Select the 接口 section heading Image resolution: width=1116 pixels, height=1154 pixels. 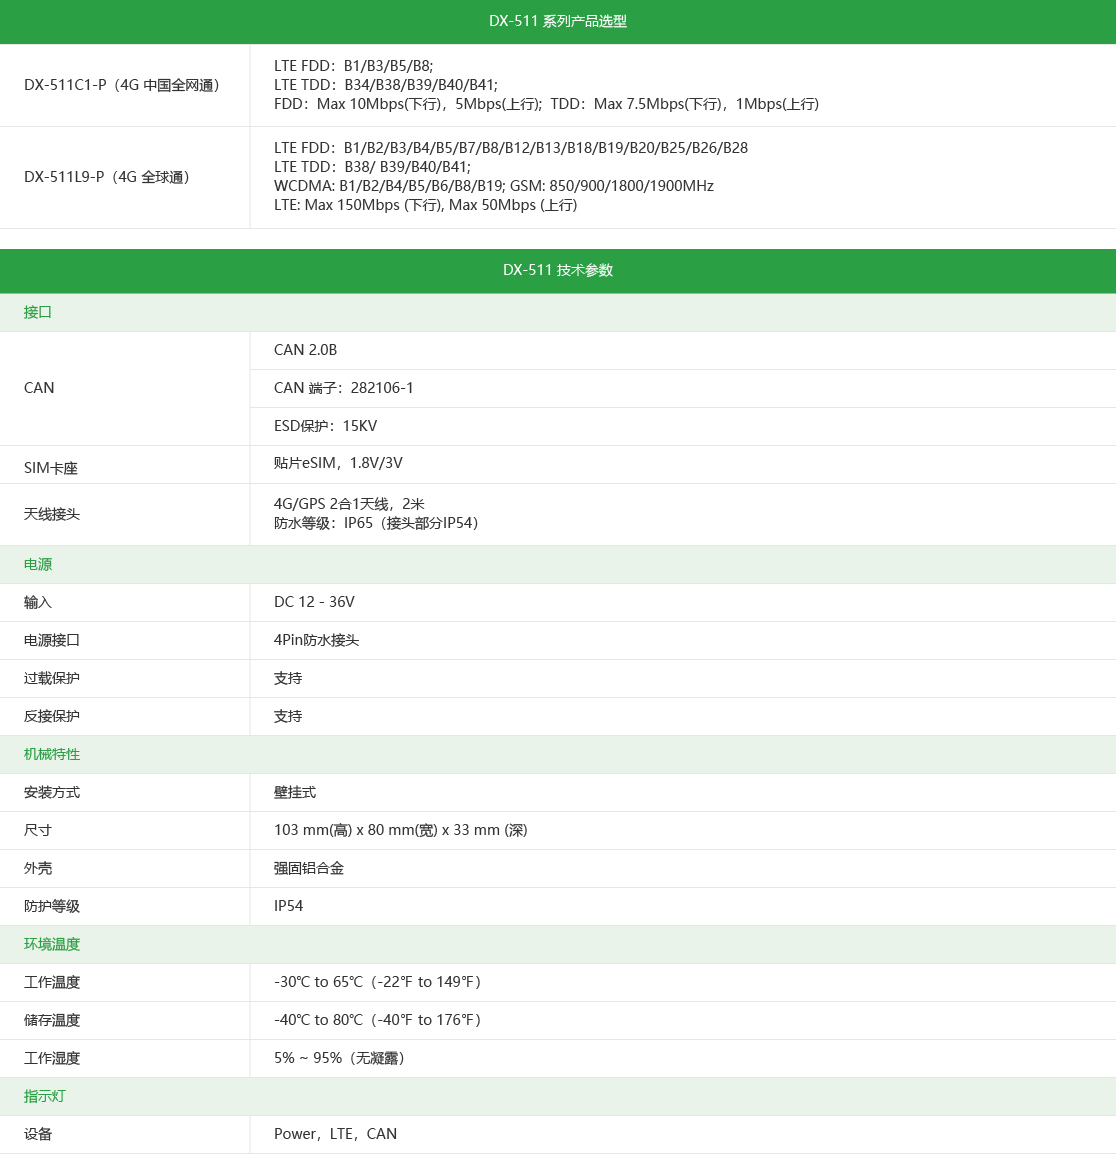pos(38,312)
